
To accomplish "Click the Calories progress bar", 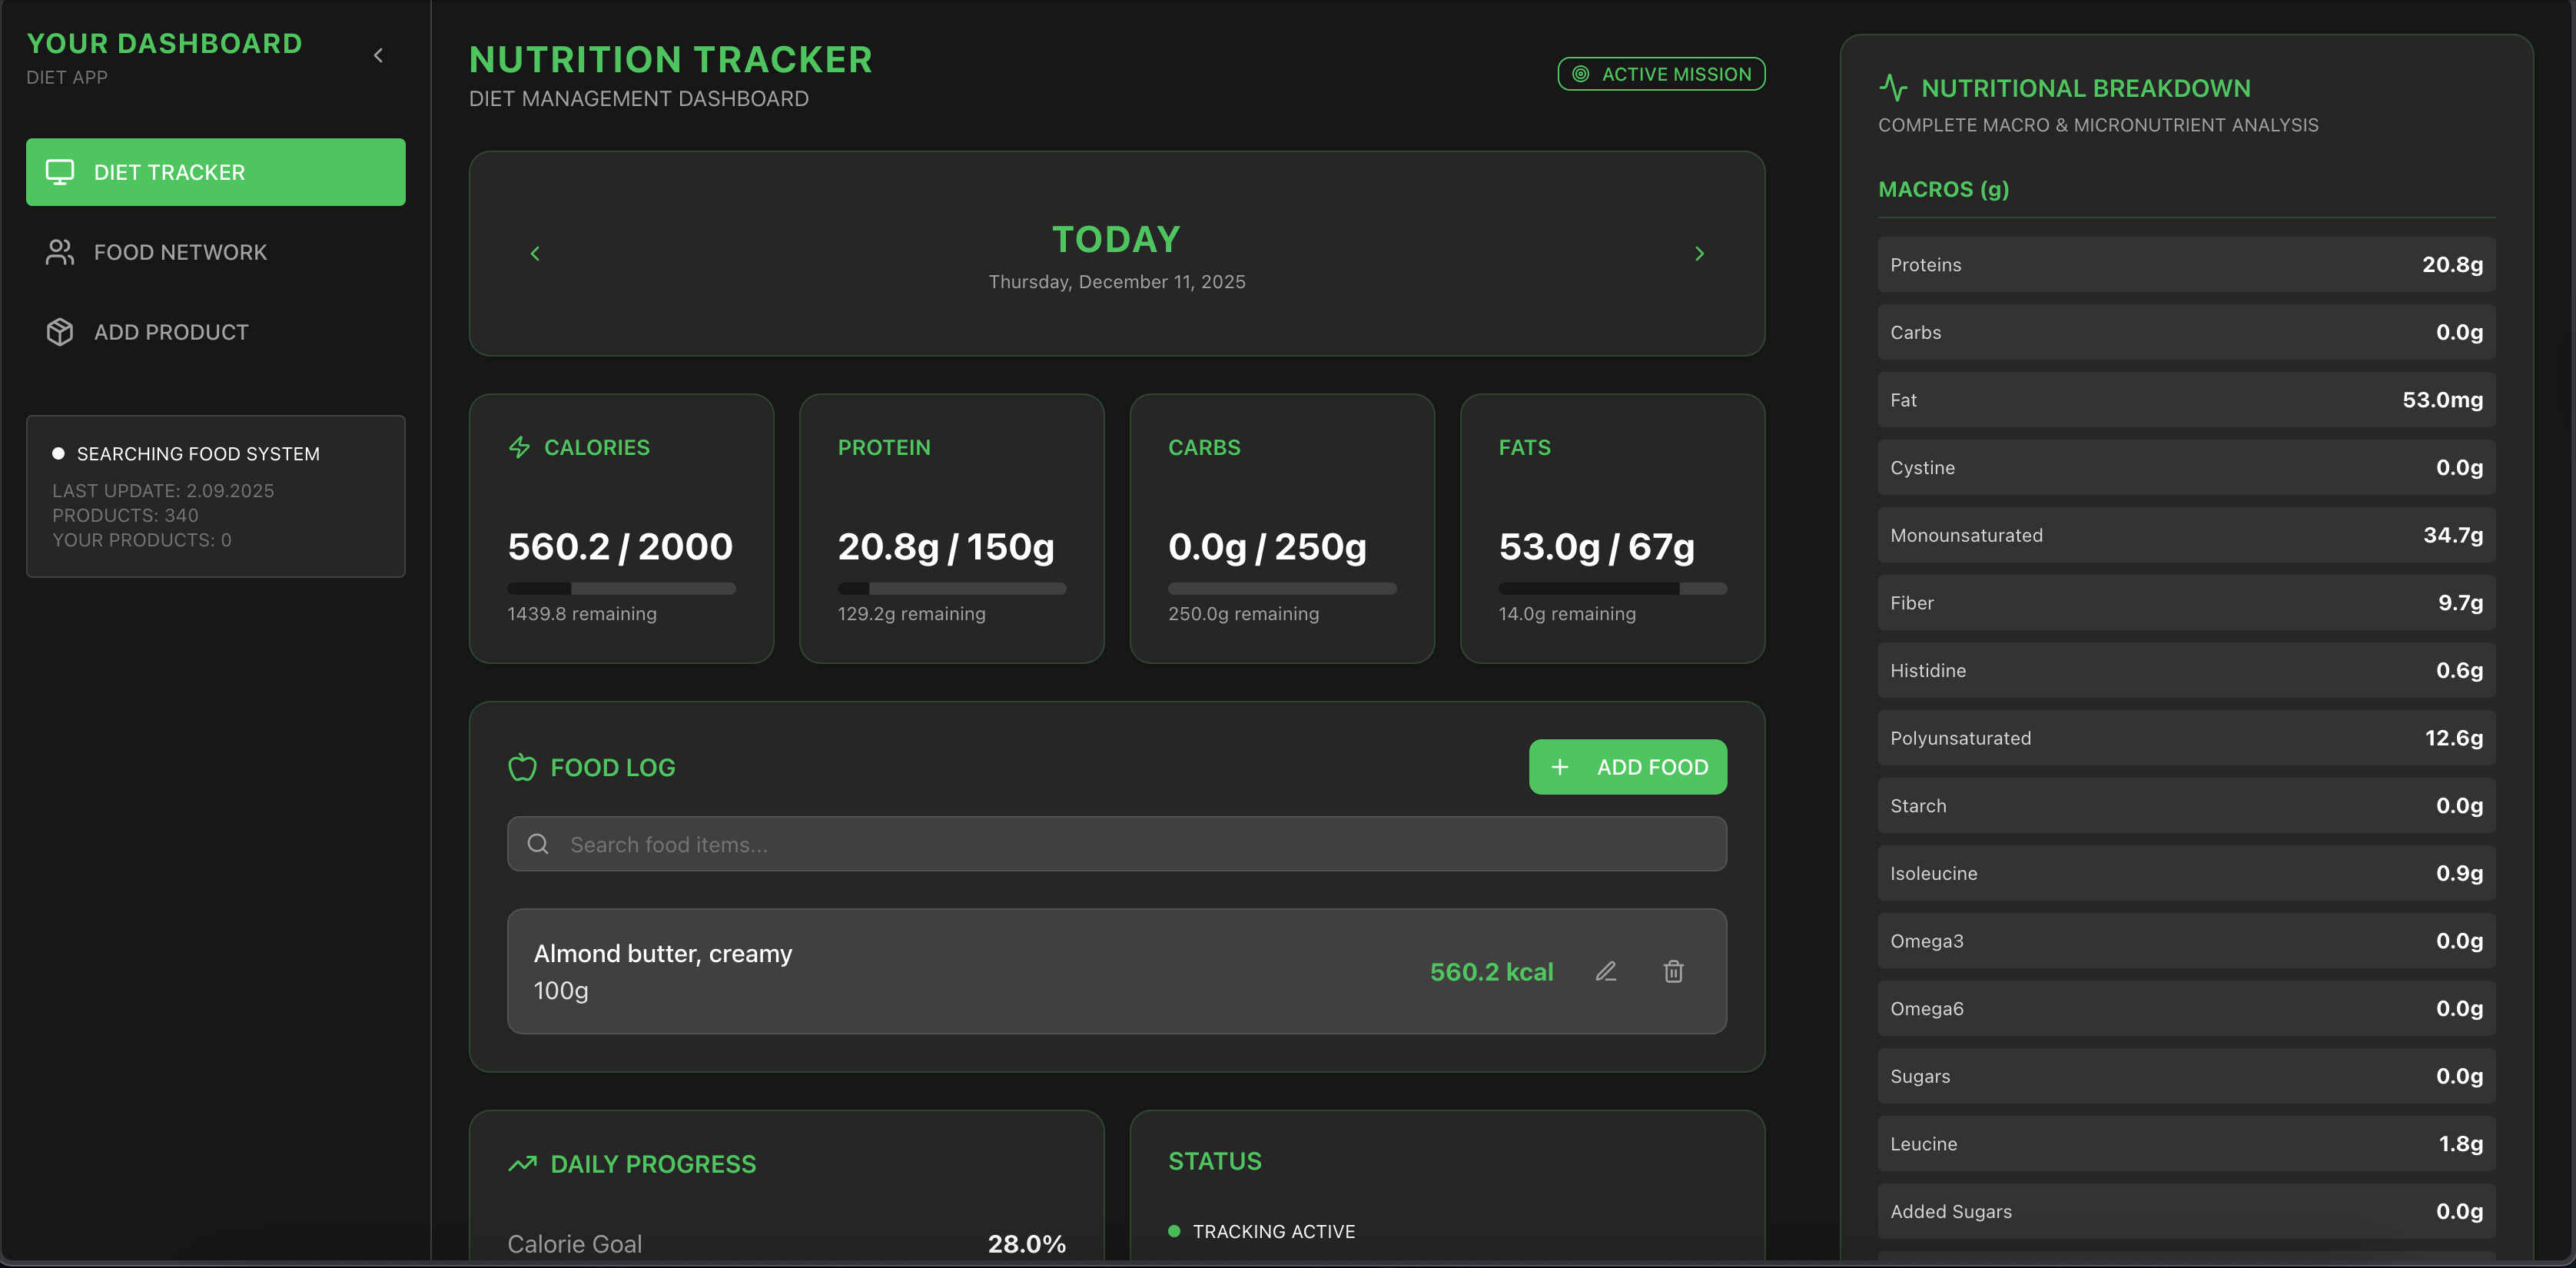I will click(620, 589).
